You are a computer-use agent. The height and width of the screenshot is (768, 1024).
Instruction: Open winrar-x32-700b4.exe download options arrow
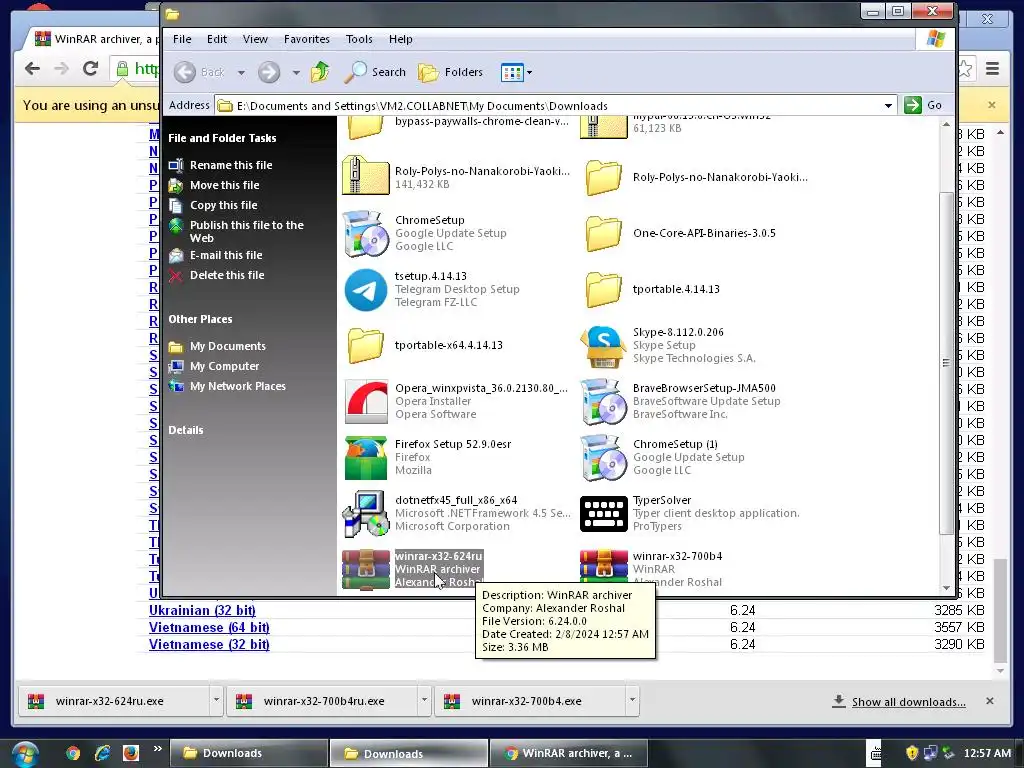tap(632, 700)
